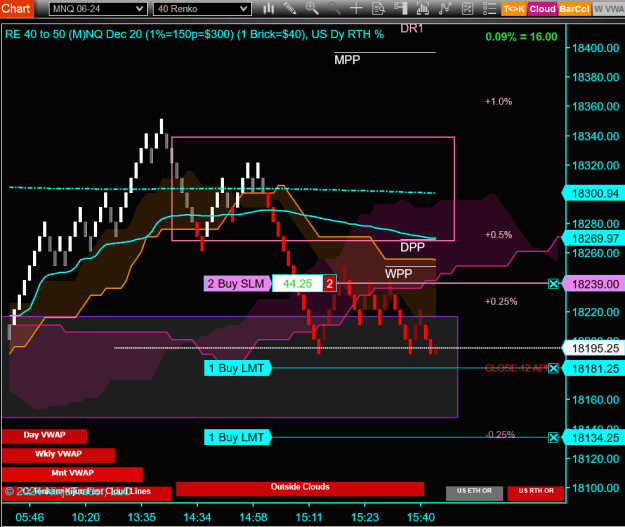
Task: Click the zoom in magnifier icon
Action: 312,8
